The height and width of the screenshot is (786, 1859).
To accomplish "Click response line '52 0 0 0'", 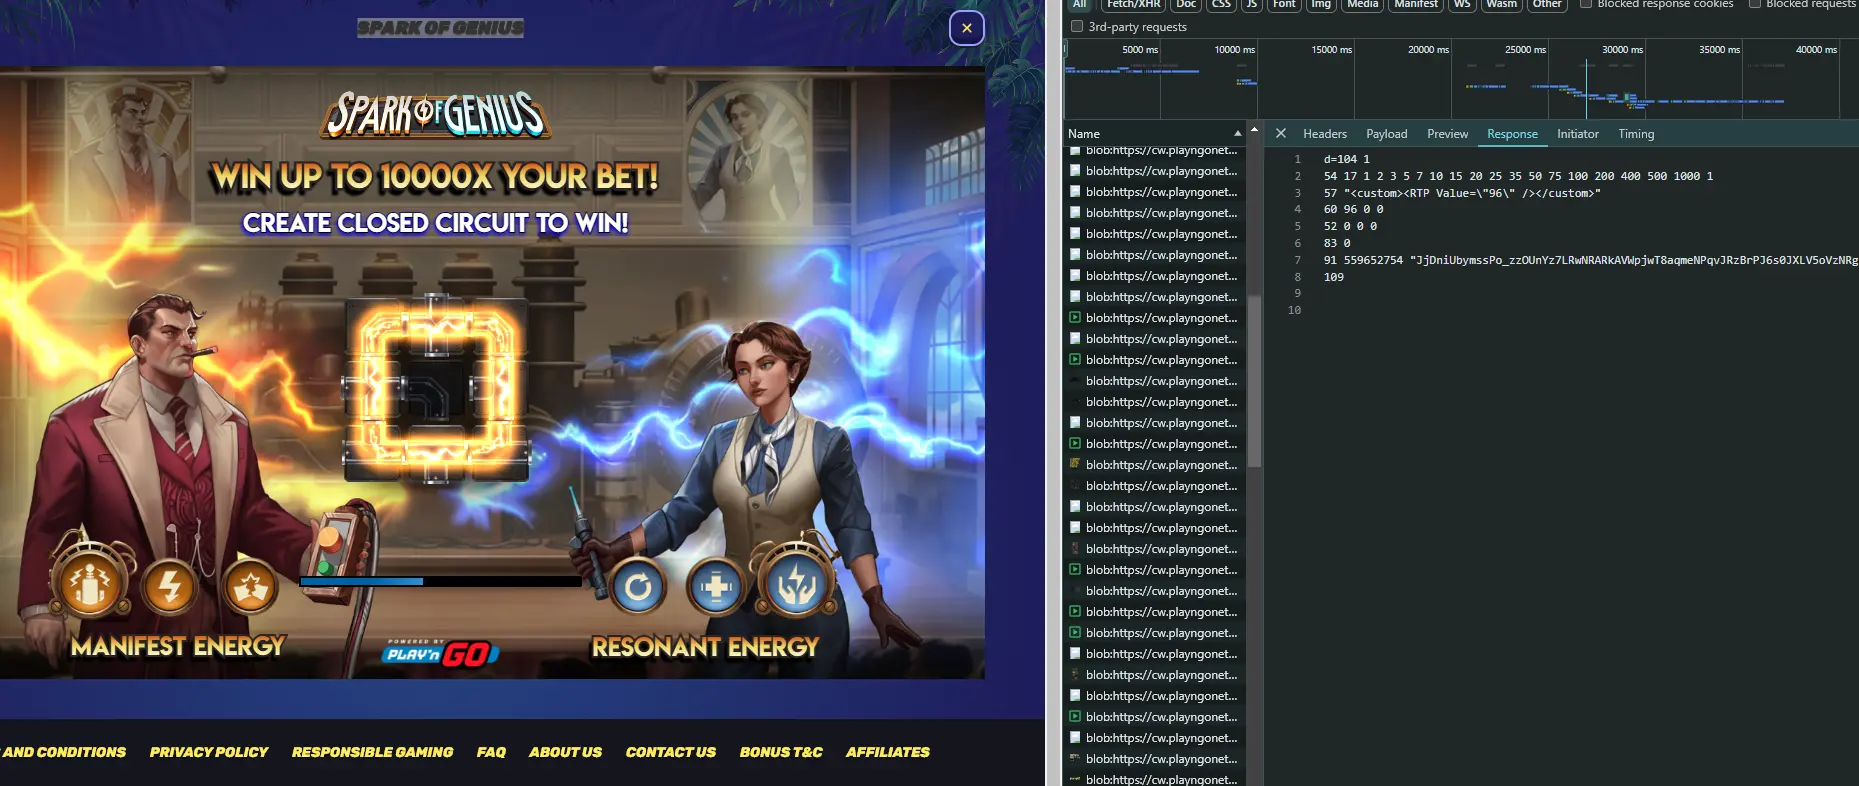I will coord(1350,227).
